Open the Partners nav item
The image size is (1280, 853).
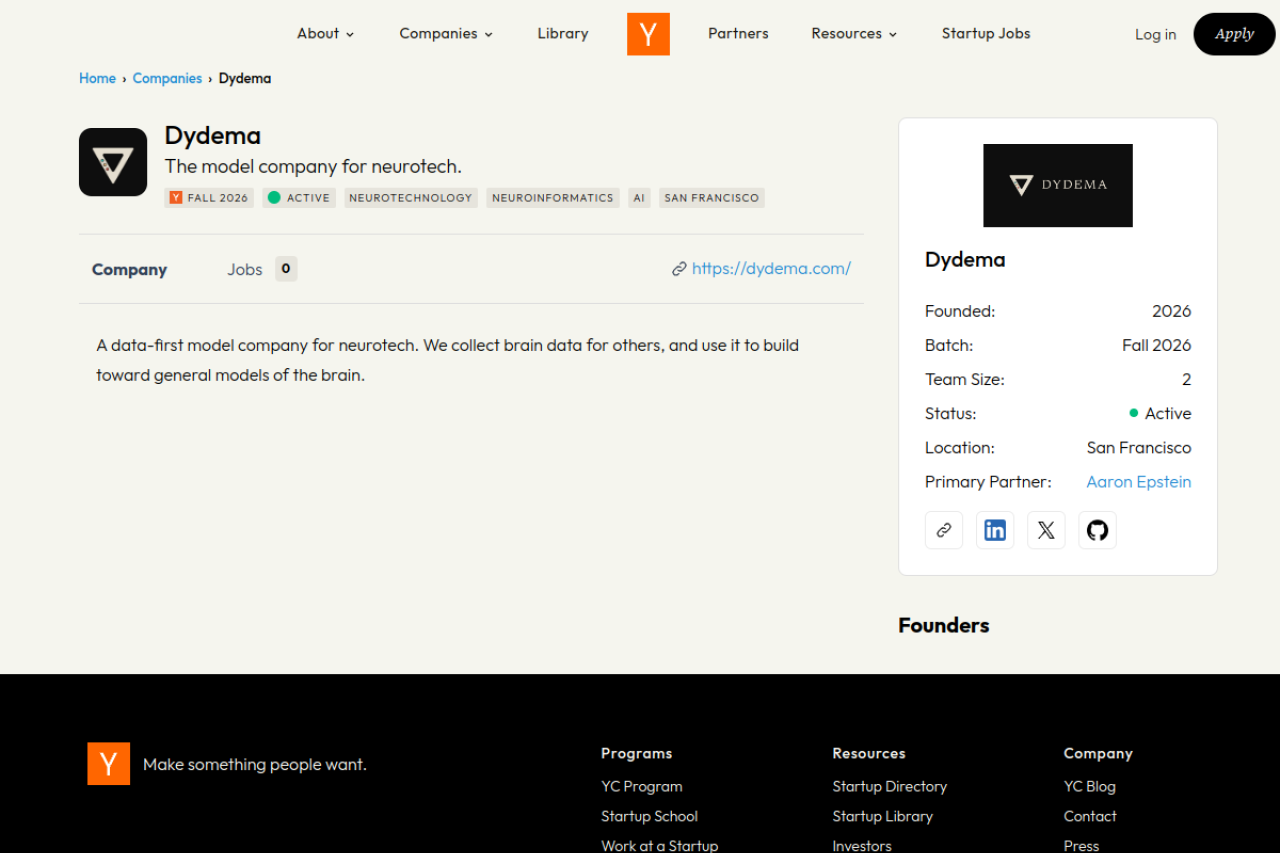click(x=738, y=34)
